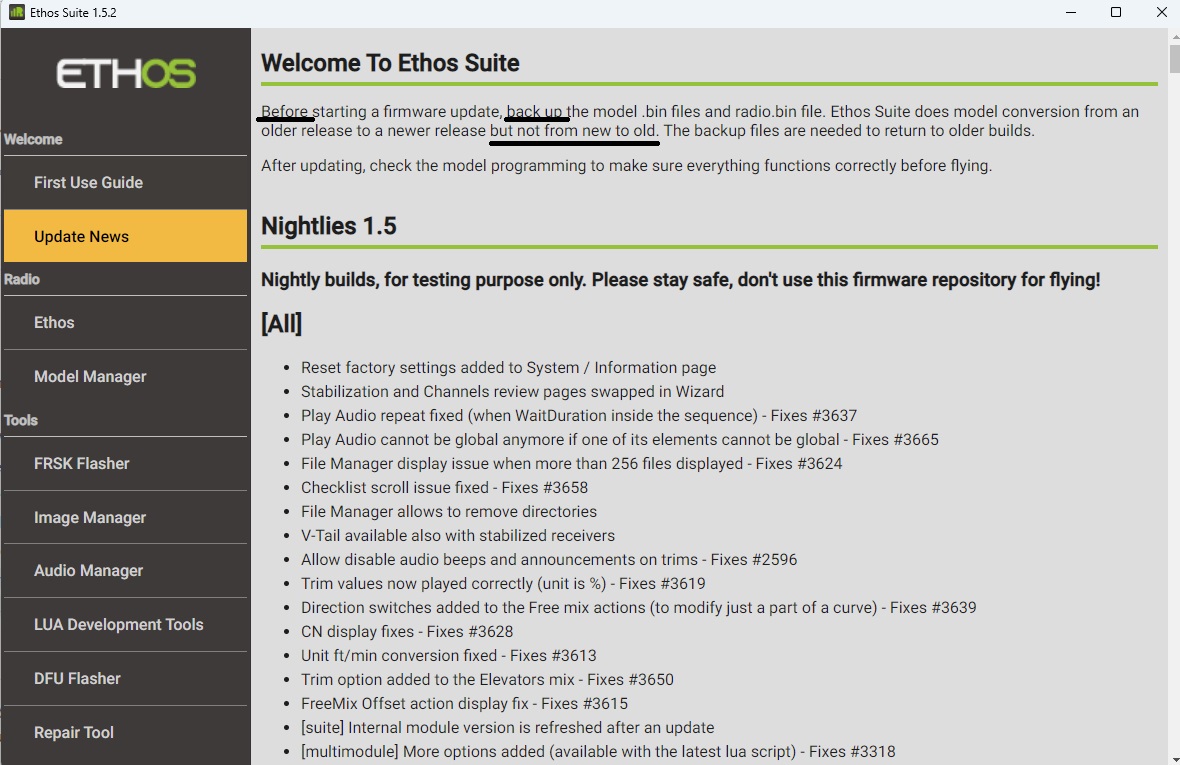This screenshot has width=1180, height=765.
Task: Click the 'Nightly builds, for testing' warning text
Action: (680, 280)
